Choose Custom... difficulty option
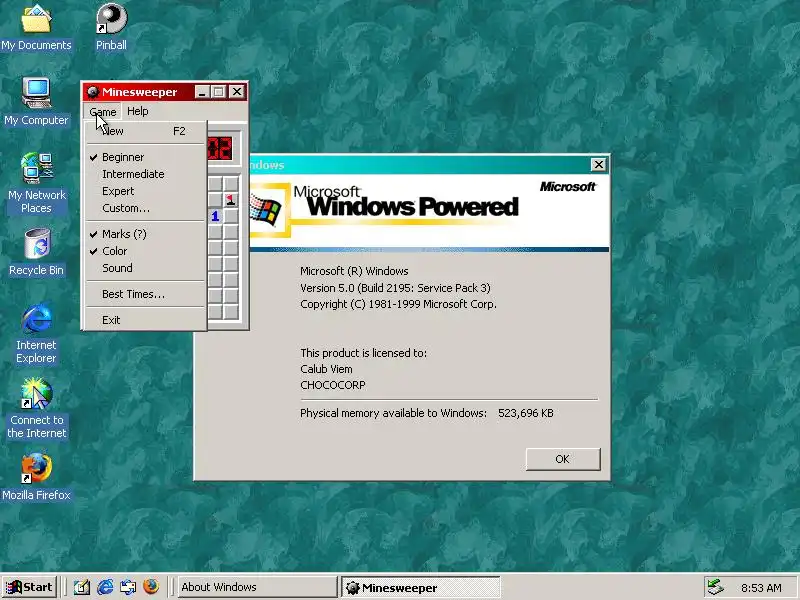Screen dimensions: 800x600 coord(145,208)
